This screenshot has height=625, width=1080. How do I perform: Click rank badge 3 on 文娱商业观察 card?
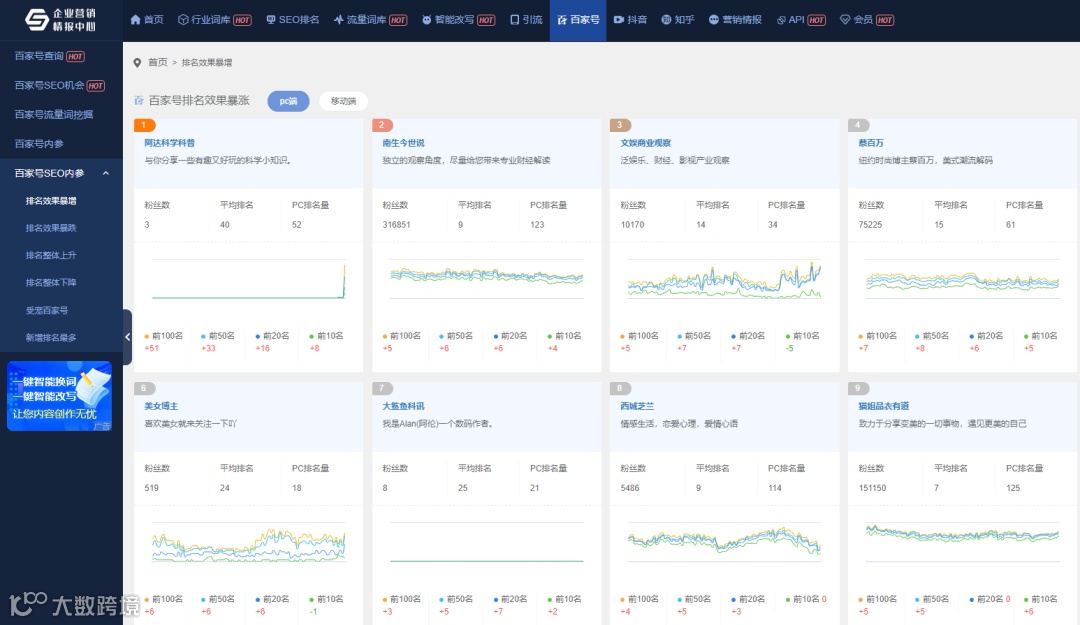620,125
